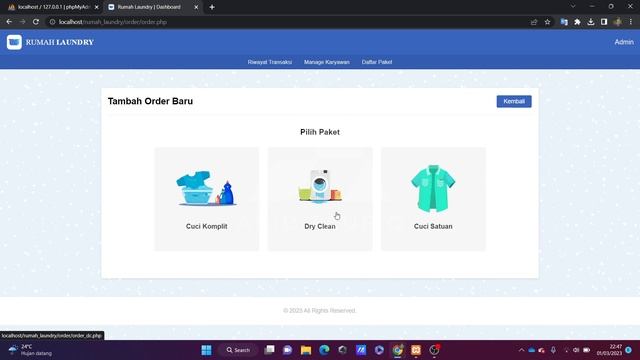640x360 pixels.
Task: Toggle the browser side panel
Action: pyautogui.click(x=604, y=22)
